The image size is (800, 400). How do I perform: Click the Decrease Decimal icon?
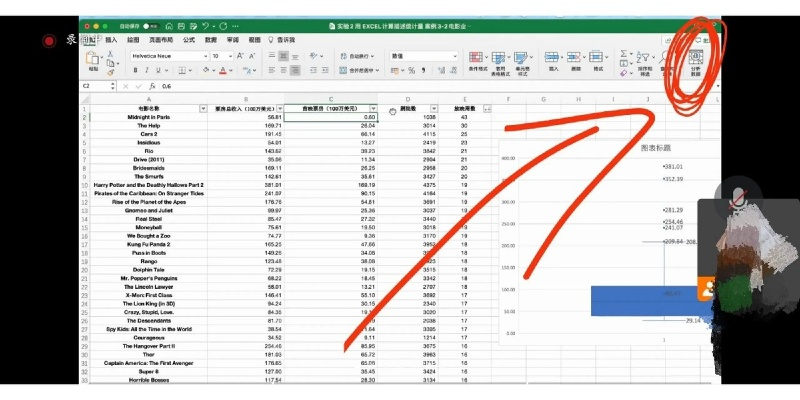point(454,71)
